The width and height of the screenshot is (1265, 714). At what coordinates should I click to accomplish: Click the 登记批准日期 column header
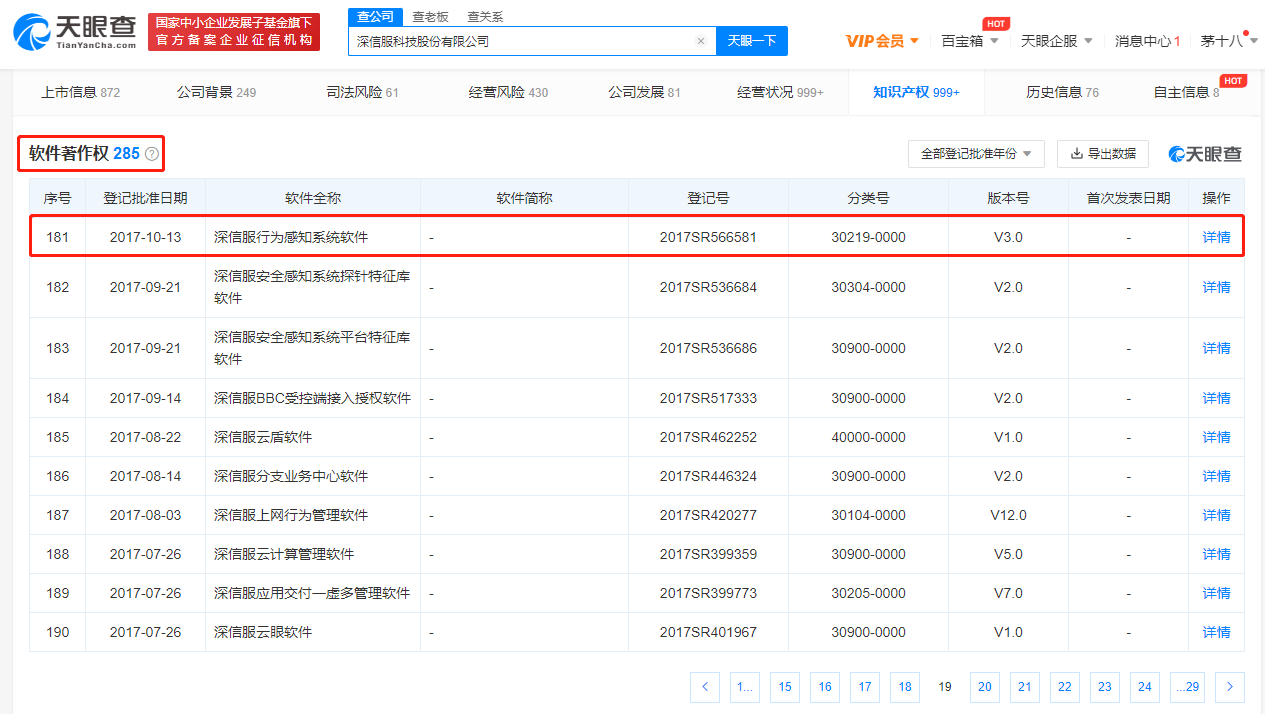point(145,198)
